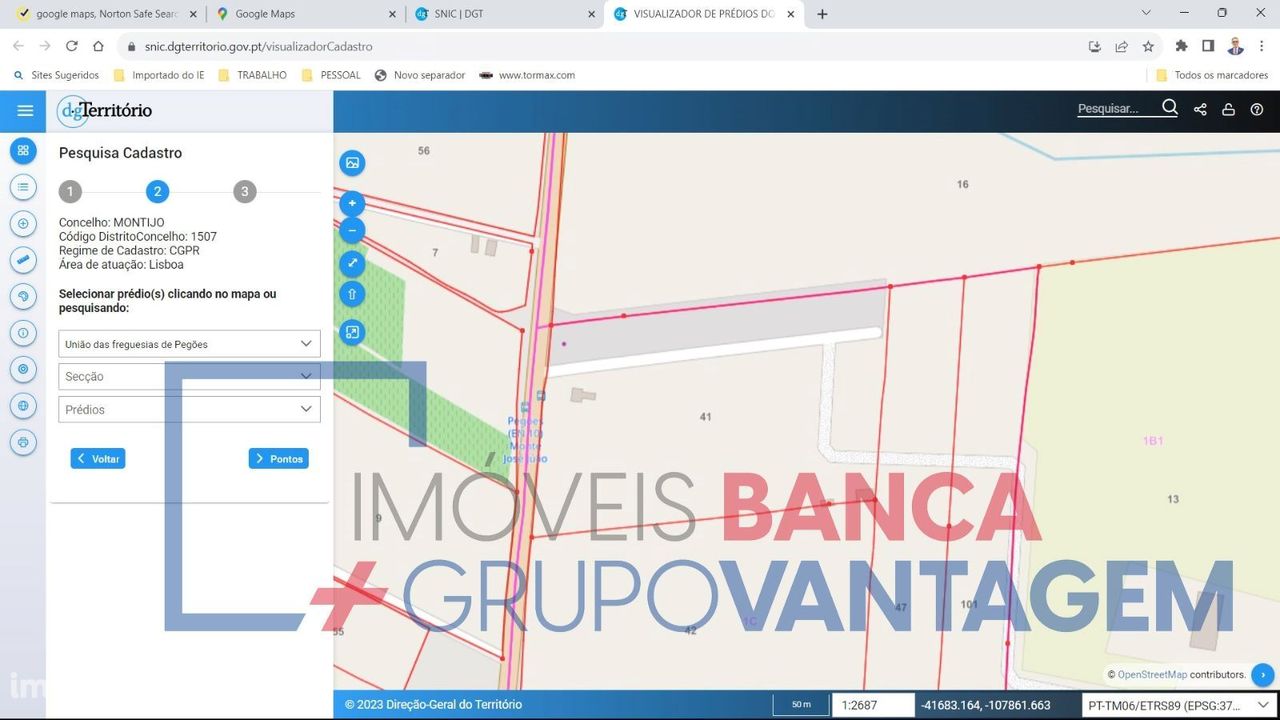
Task: Click the info identify sidebar icon
Action: 23,333
